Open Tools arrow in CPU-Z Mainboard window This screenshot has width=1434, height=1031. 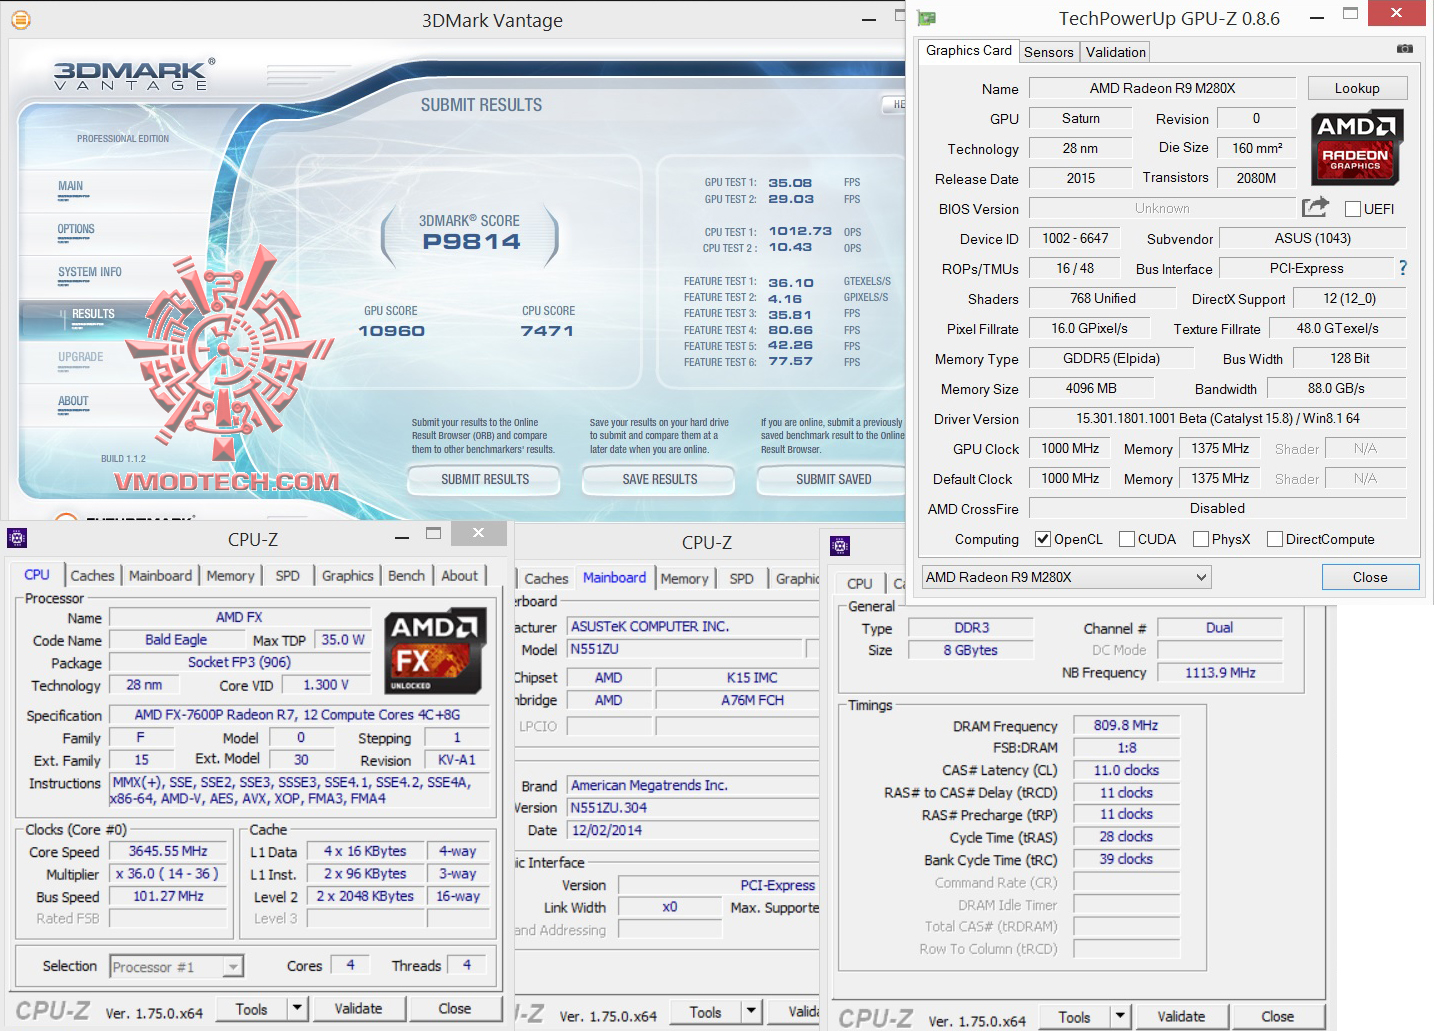tap(751, 1012)
